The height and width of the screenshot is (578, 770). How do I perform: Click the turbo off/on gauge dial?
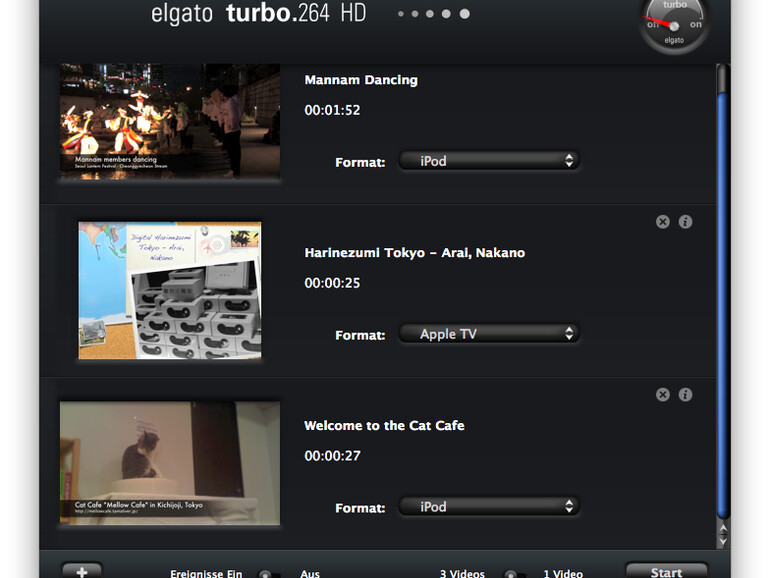pyautogui.click(x=674, y=25)
